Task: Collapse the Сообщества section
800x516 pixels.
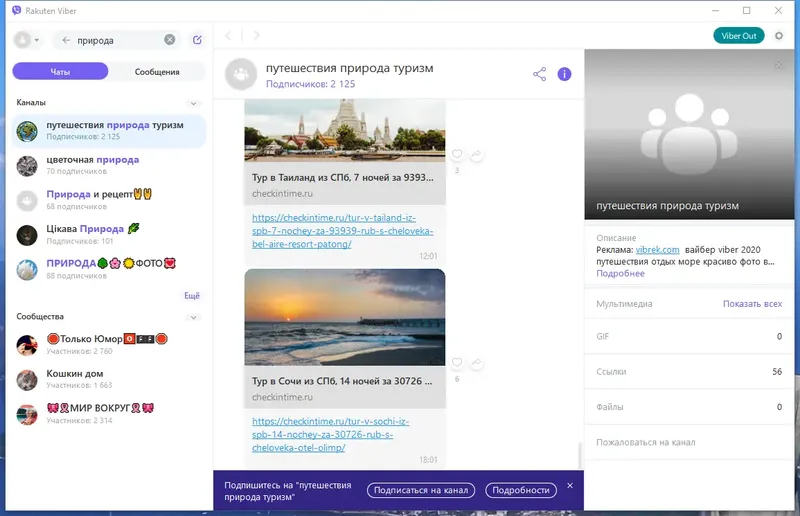Action: [x=193, y=317]
